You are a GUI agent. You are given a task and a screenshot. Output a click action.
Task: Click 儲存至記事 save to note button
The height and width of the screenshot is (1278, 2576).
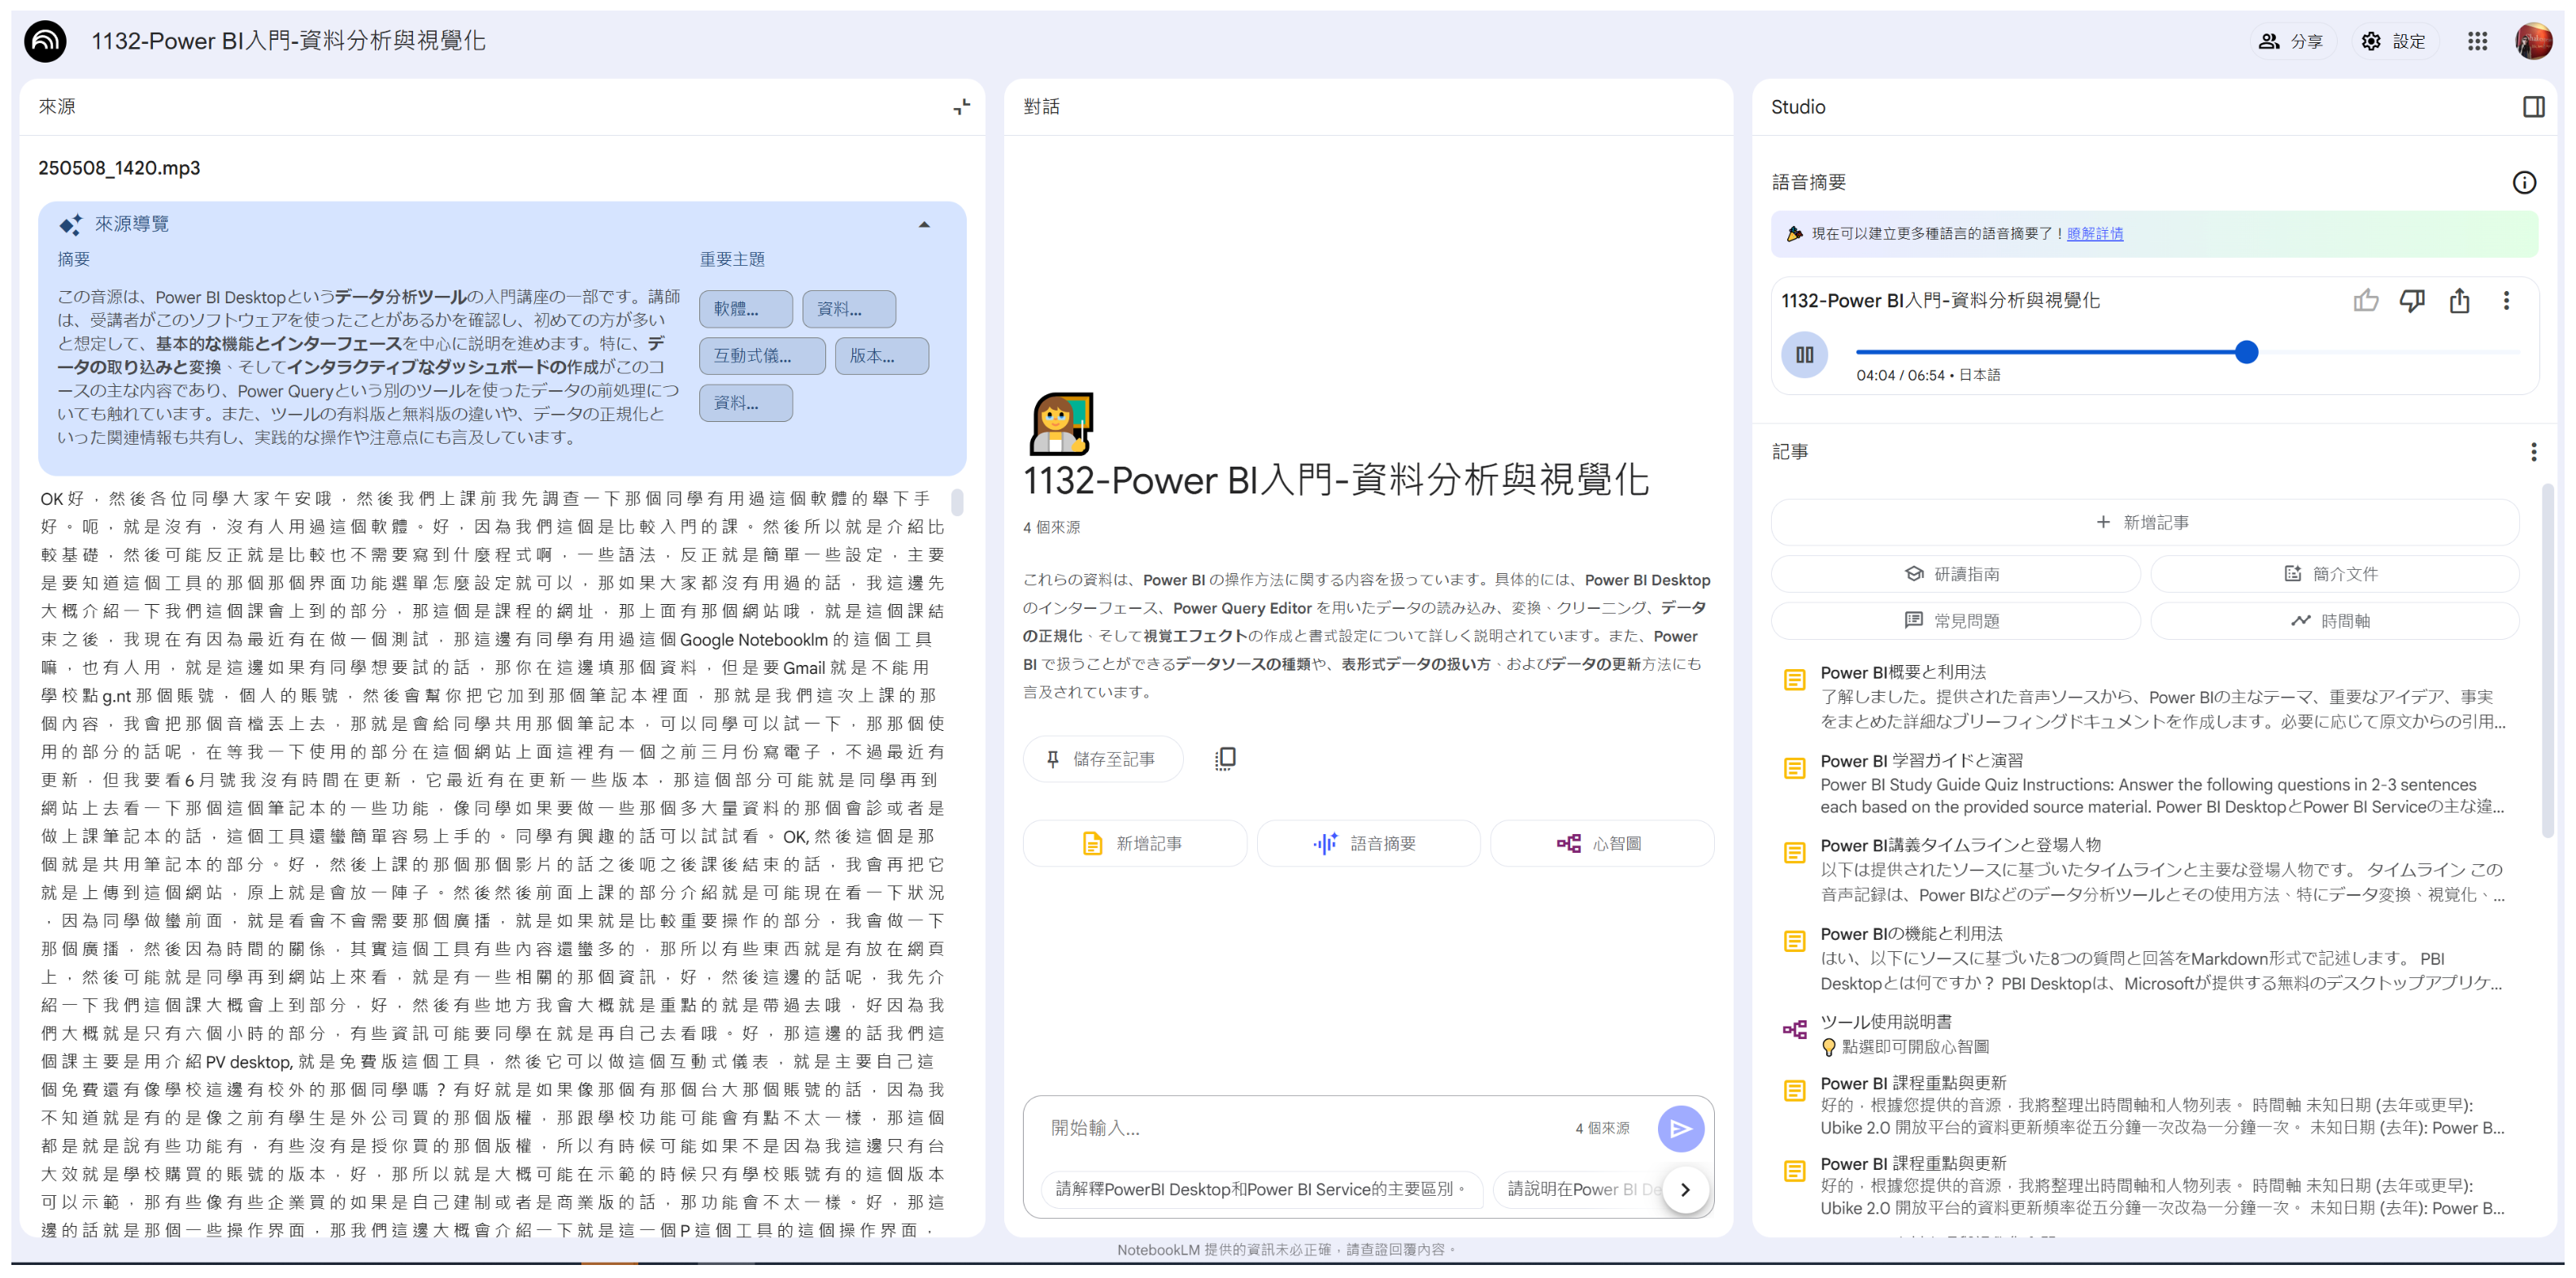click(x=1102, y=760)
